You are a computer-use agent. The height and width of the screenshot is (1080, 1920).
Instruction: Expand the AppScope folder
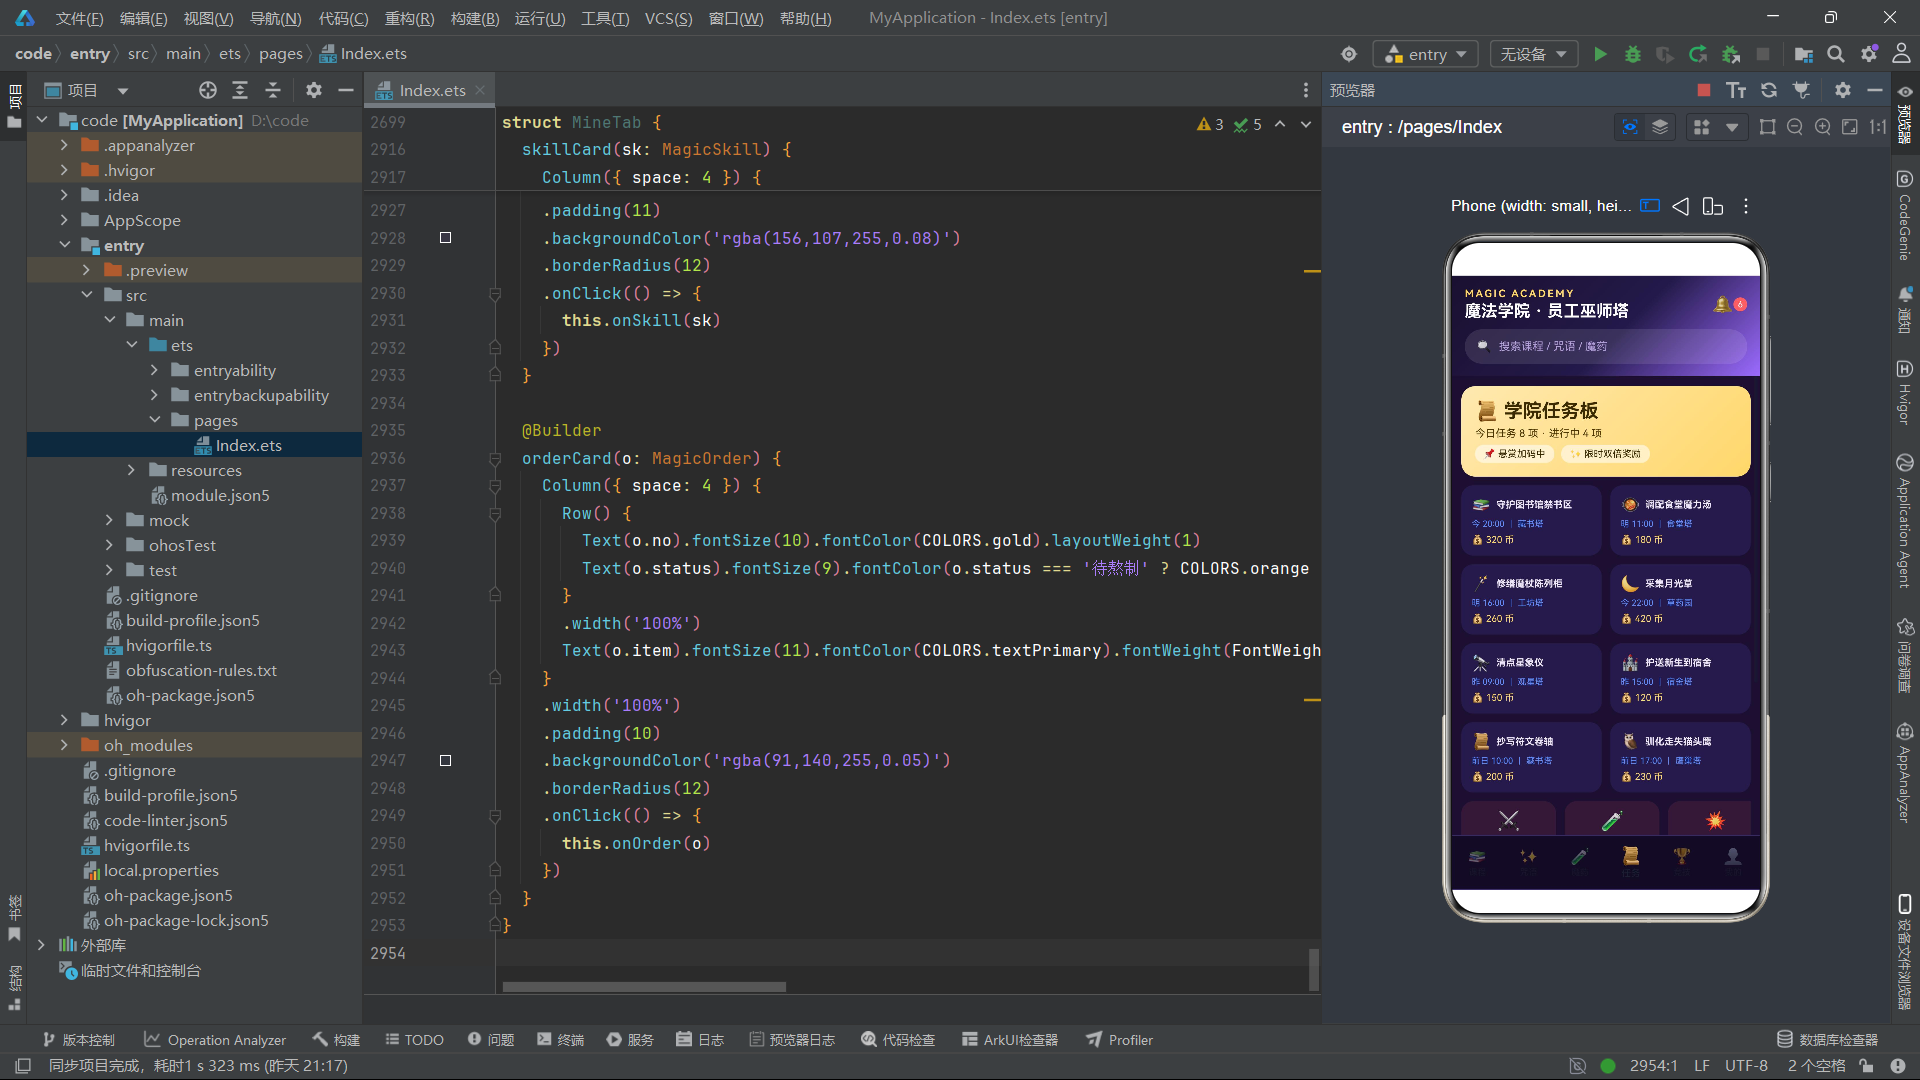pyautogui.click(x=64, y=220)
